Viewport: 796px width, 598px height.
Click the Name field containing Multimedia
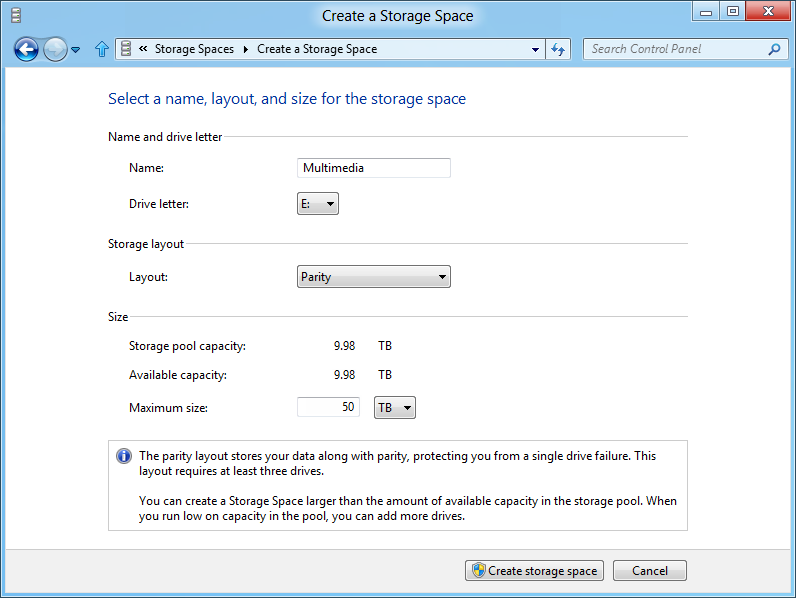[374, 168]
